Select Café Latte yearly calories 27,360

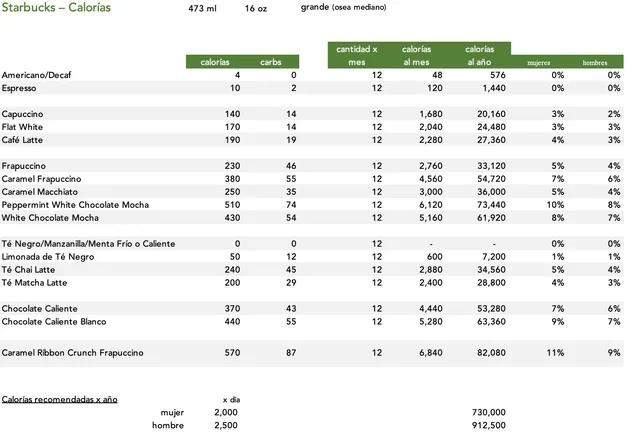pyautogui.click(x=491, y=140)
